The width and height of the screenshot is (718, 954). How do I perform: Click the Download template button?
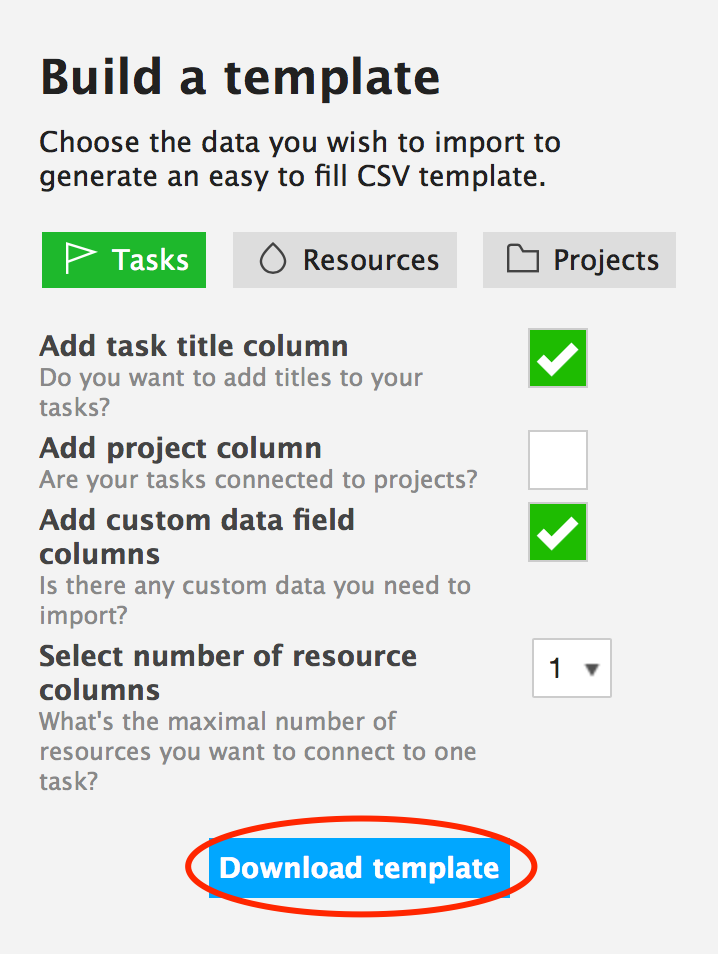pos(360,868)
